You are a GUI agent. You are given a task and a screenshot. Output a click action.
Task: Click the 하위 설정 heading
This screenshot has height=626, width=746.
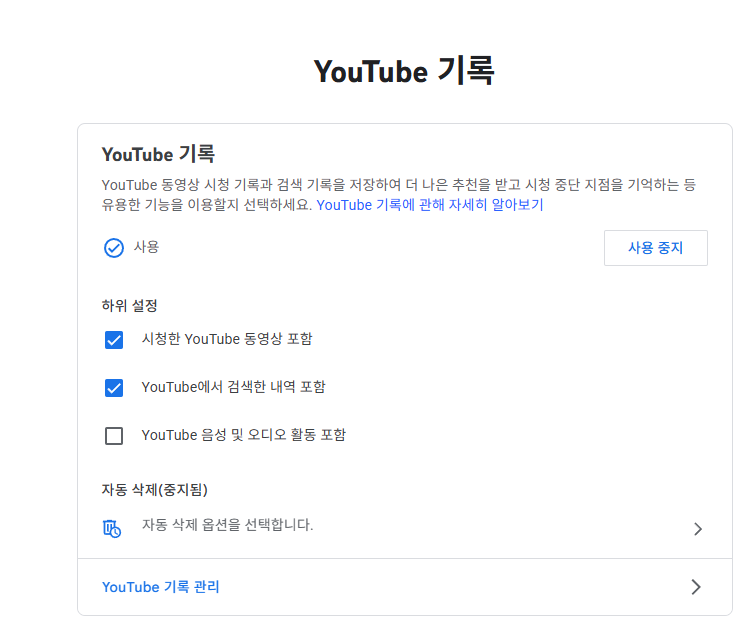(129, 305)
